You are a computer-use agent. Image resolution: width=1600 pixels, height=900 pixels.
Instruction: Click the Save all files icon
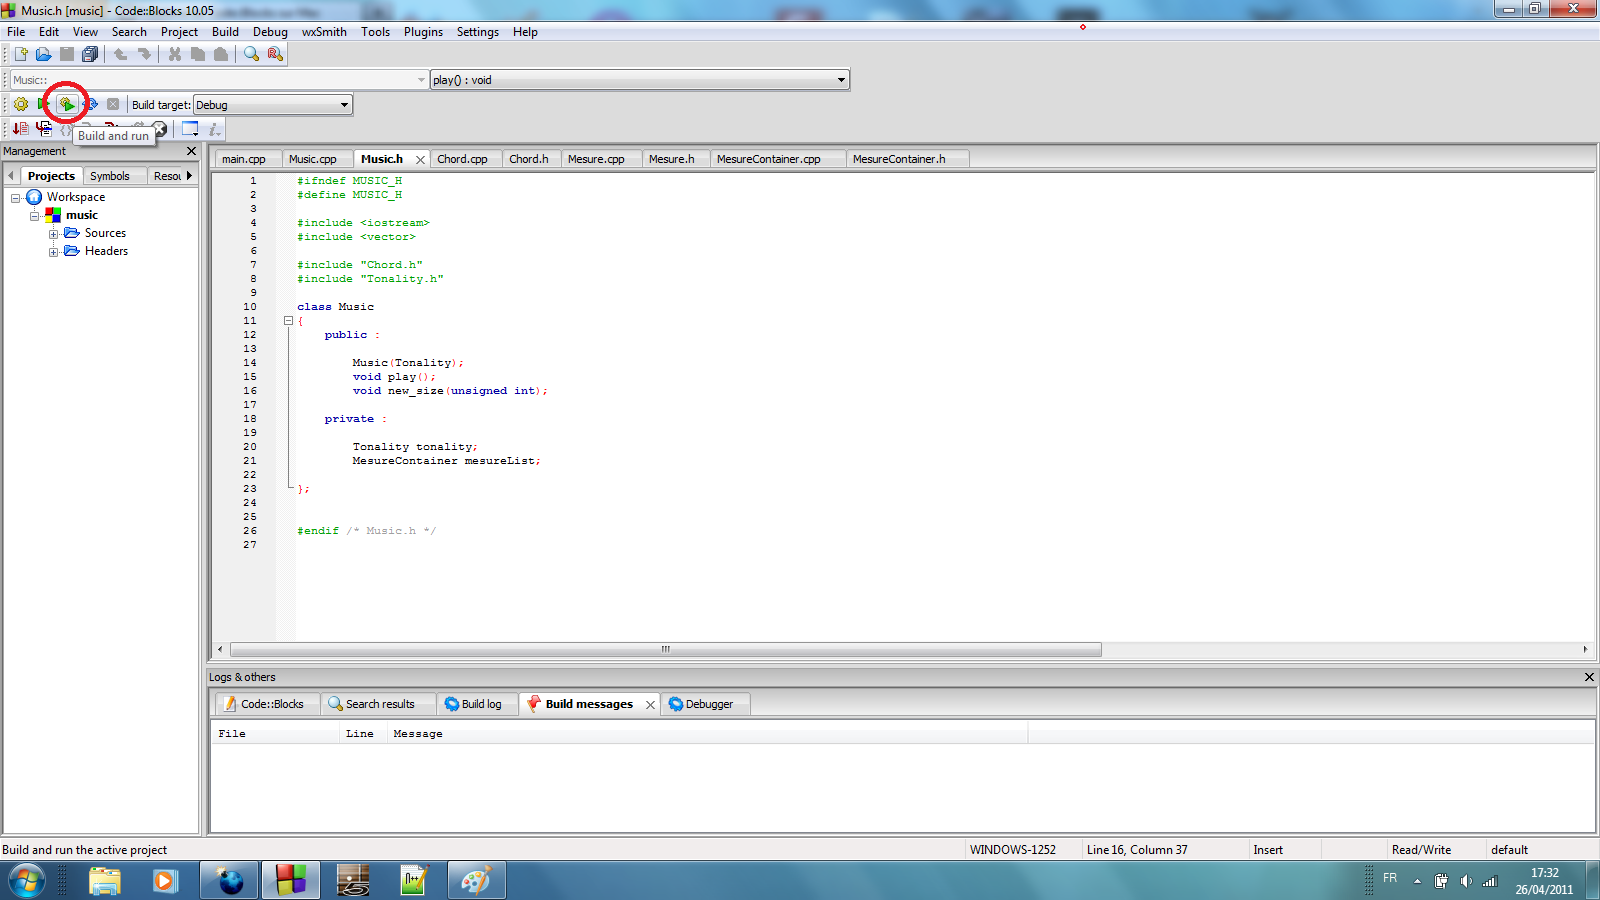pos(90,54)
